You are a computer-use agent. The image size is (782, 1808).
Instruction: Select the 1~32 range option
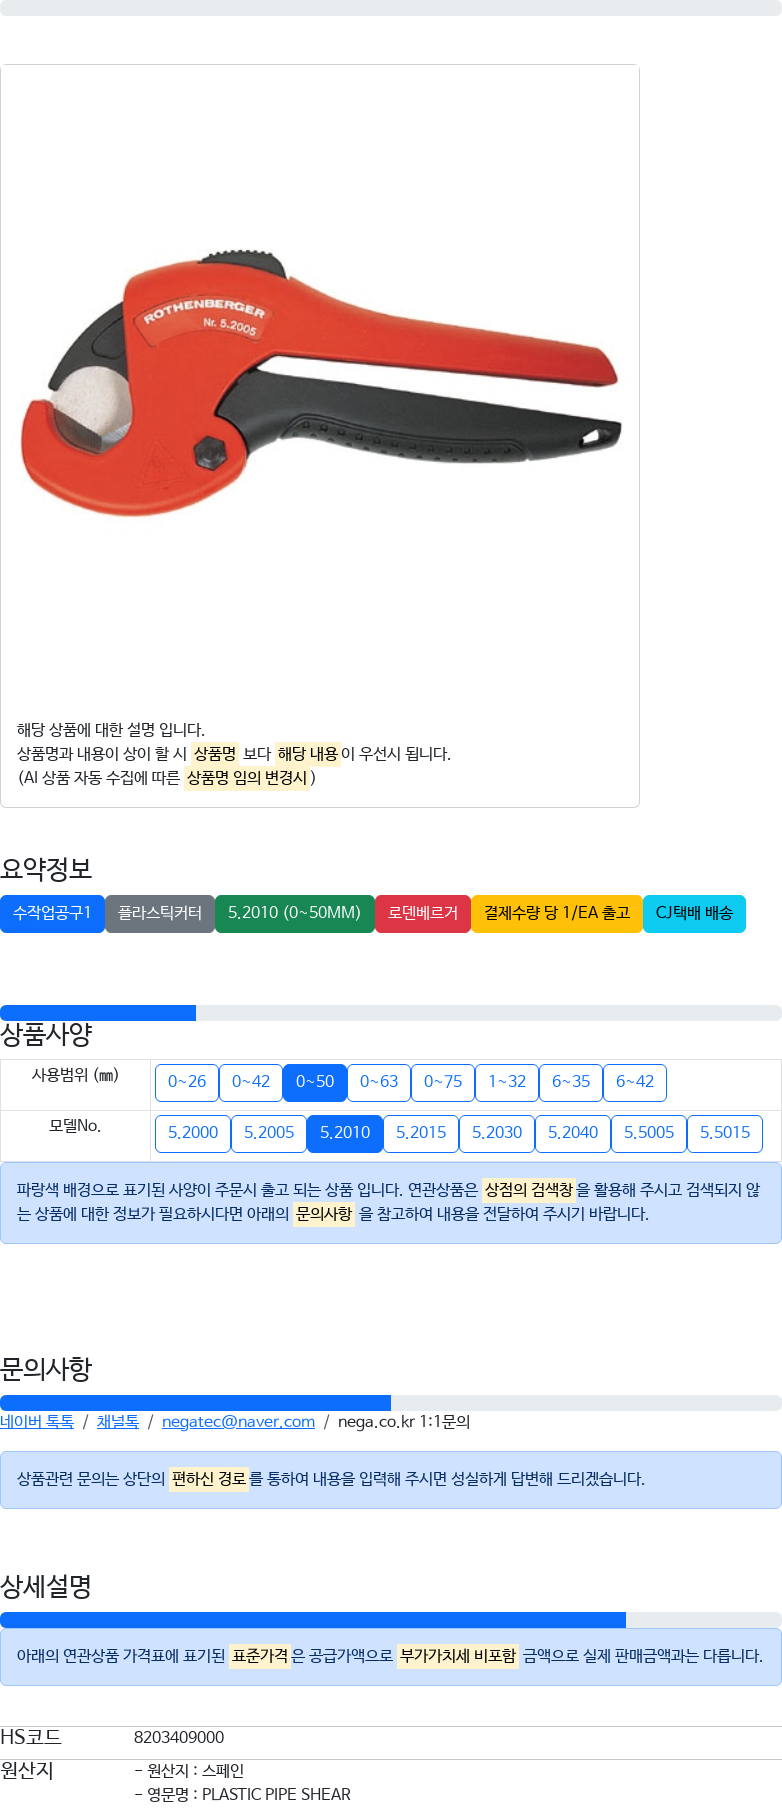(507, 1082)
